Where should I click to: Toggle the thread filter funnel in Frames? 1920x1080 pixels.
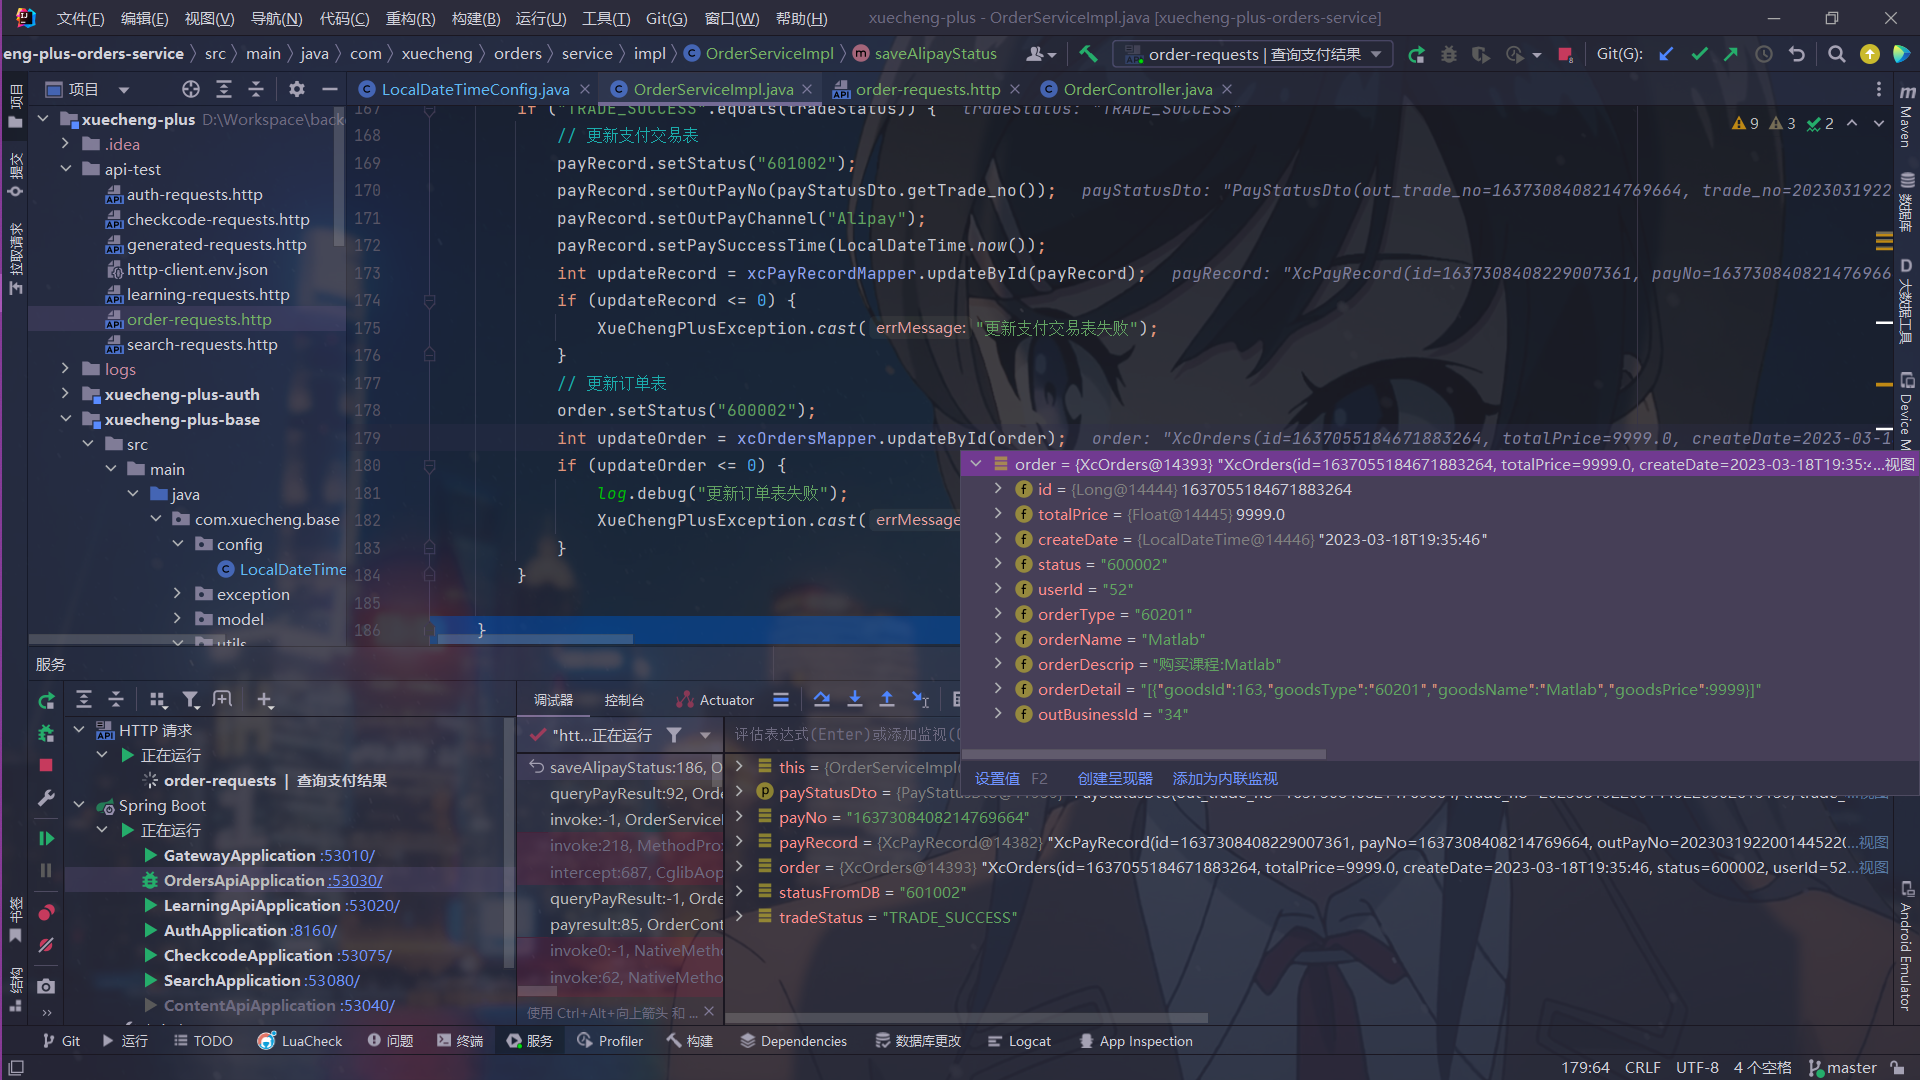(x=675, y=735)
